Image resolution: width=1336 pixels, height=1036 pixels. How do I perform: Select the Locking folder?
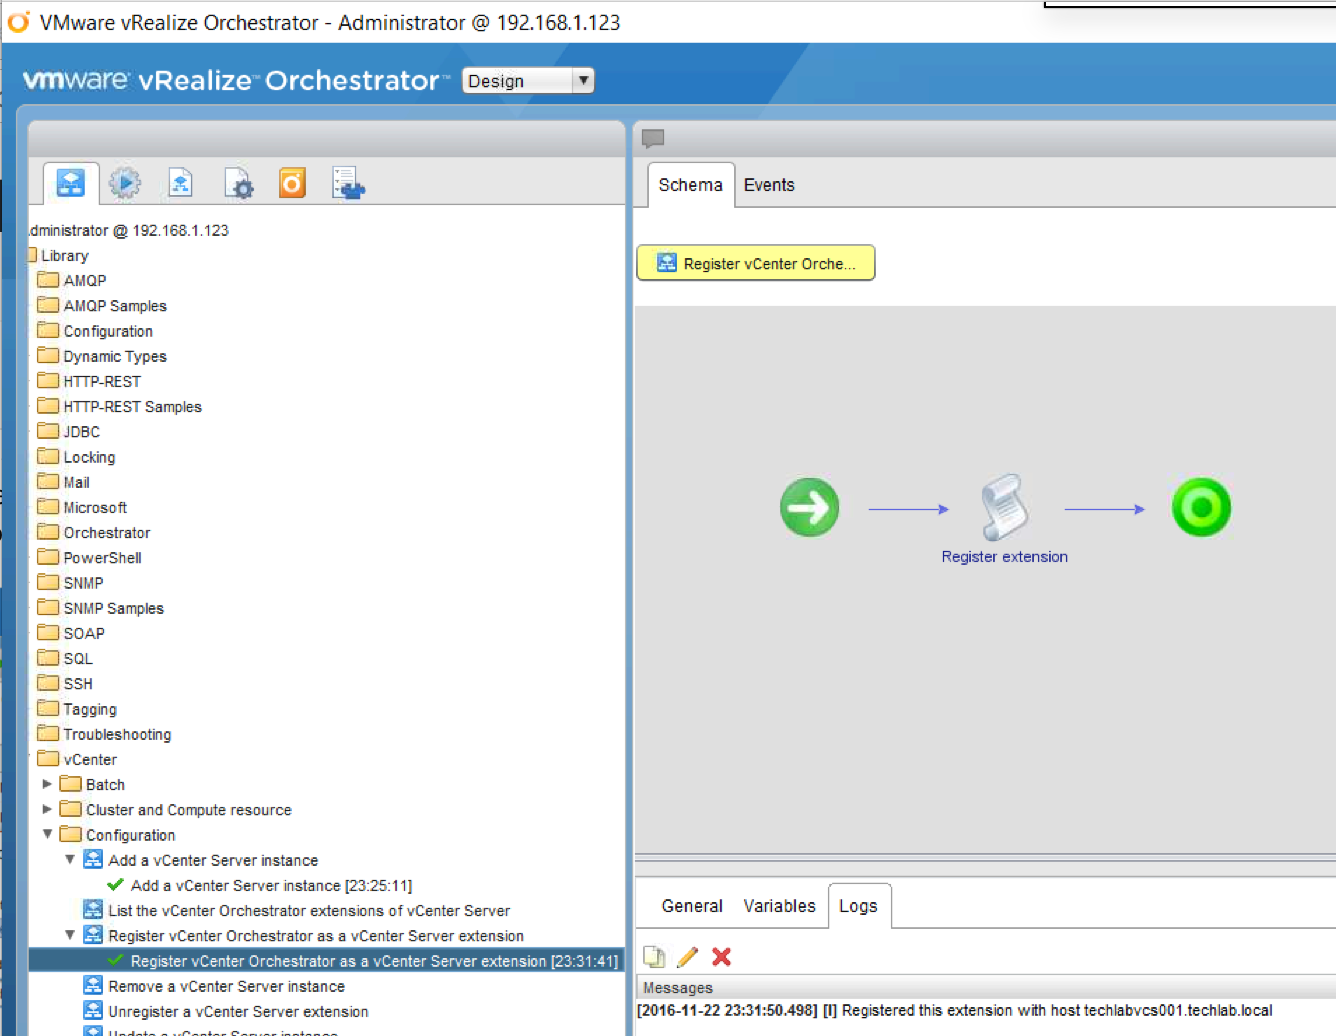(89, 457)
